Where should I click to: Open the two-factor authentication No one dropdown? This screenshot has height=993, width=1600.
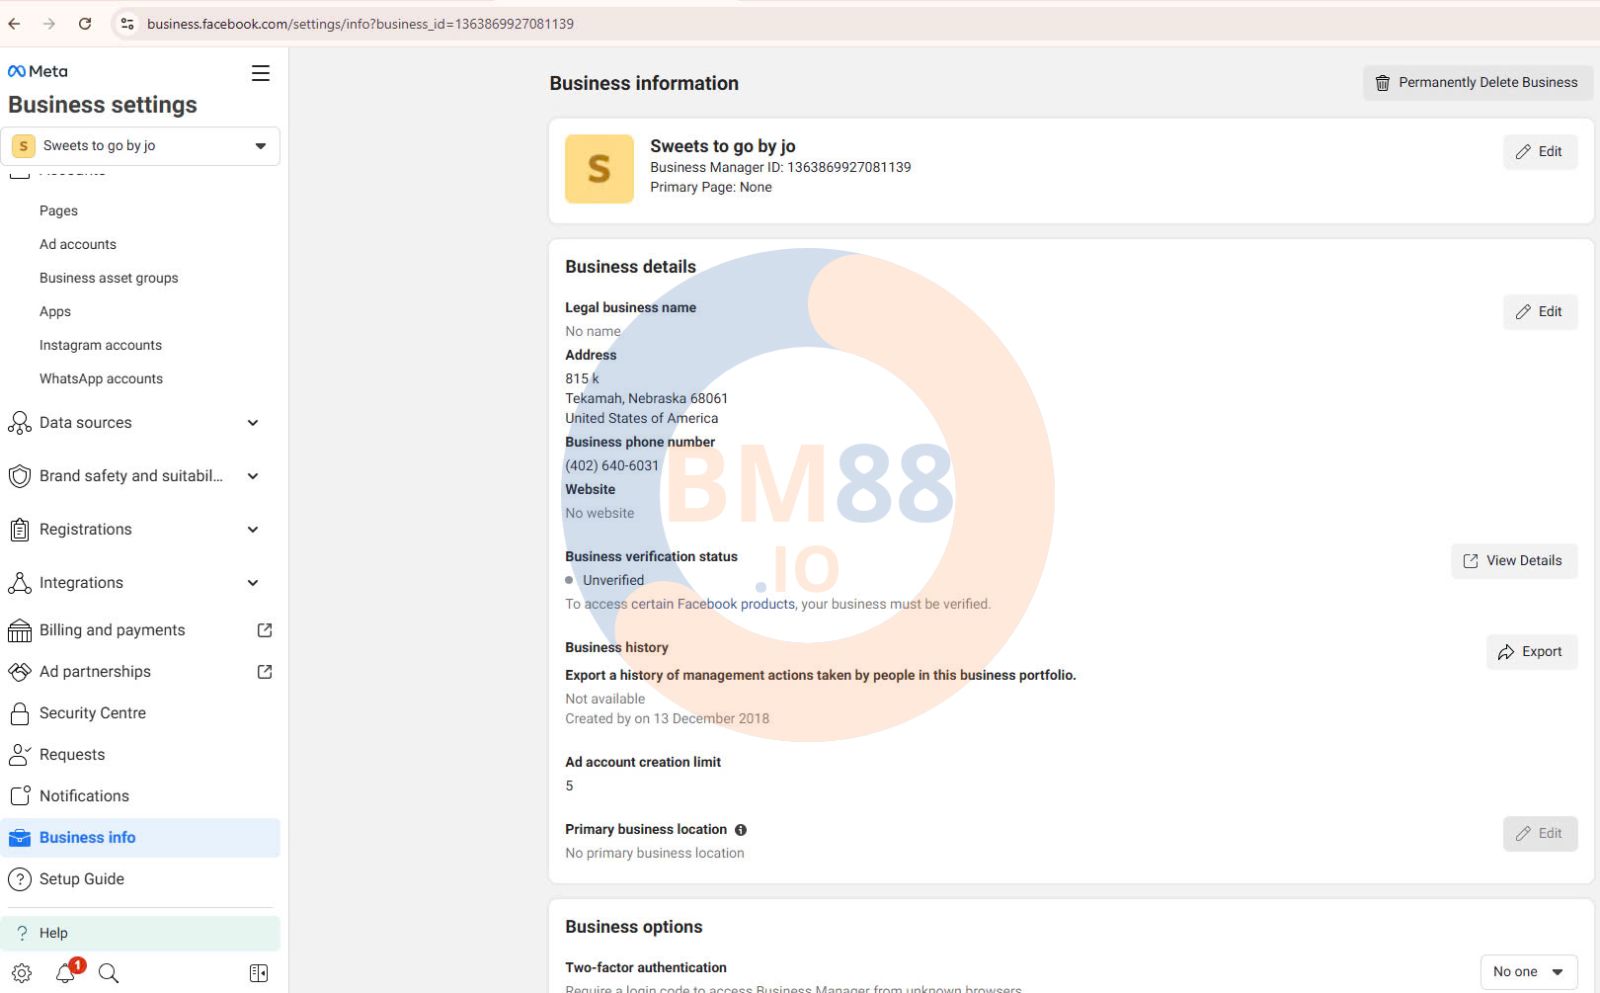[1528, 972]
